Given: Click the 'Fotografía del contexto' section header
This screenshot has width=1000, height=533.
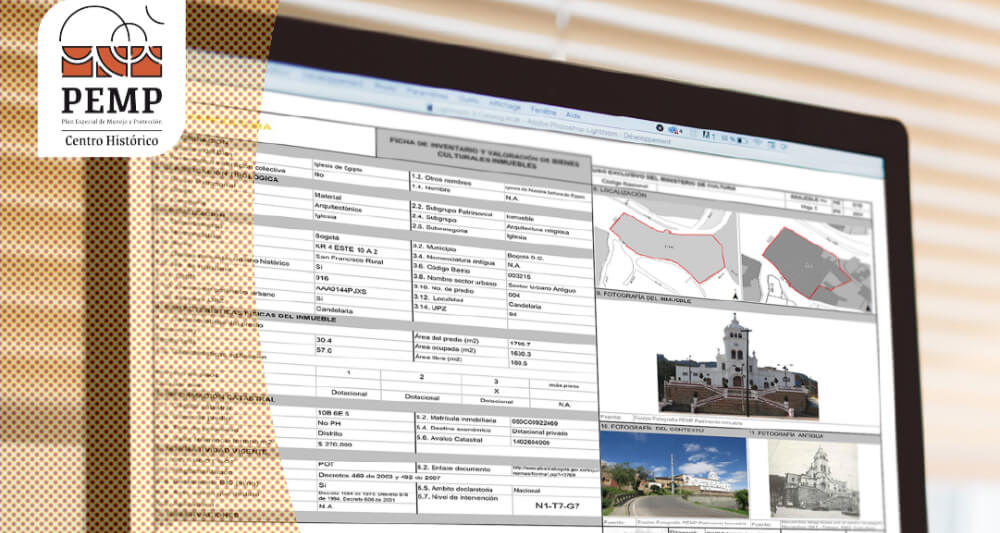Looking at the screenshot, I should click(653, 427).
